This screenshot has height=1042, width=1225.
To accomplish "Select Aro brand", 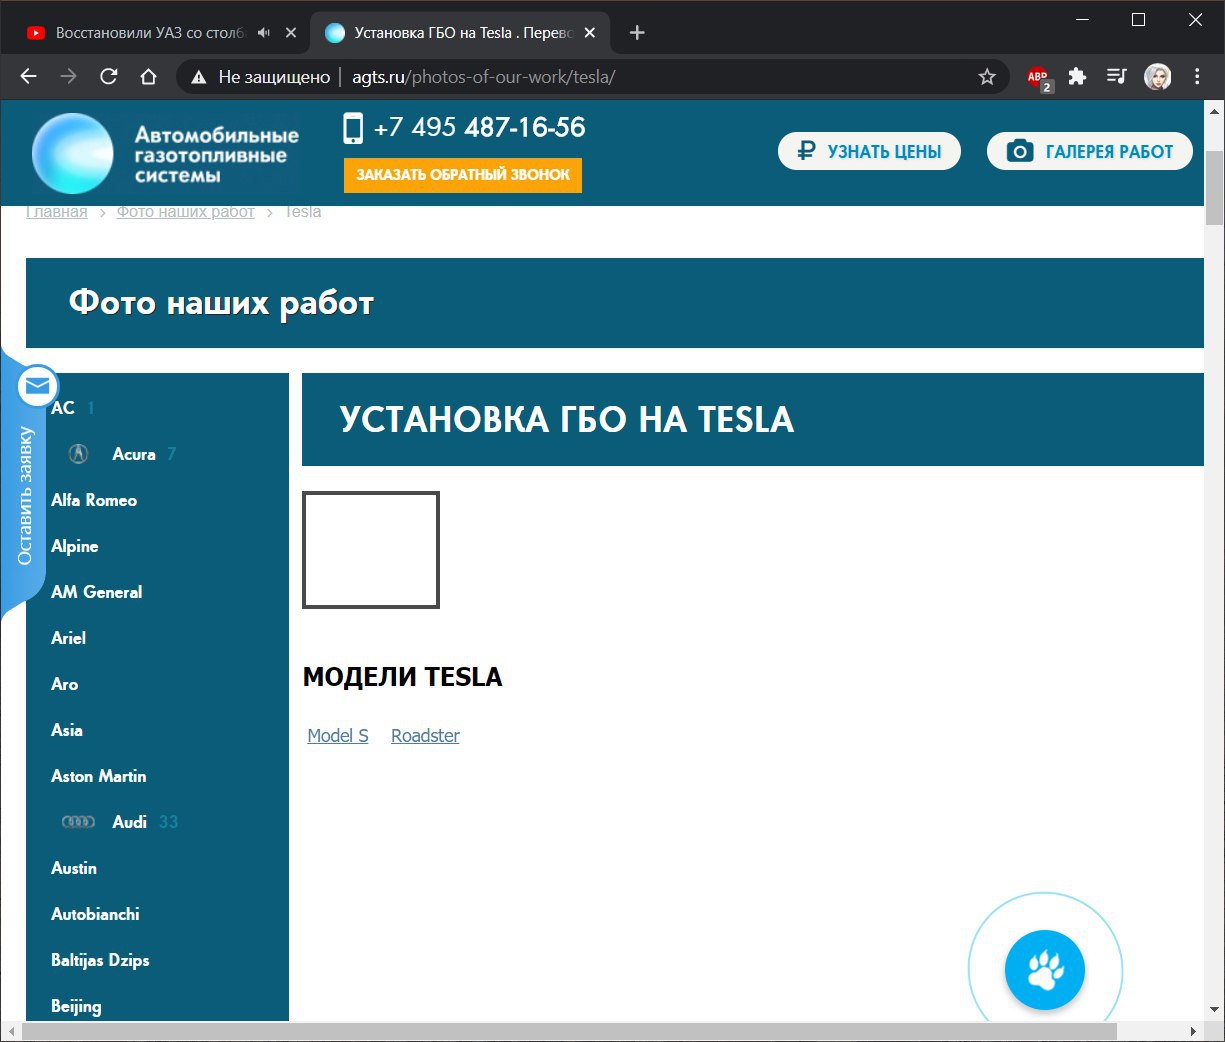I will click(x=64, y=684).
